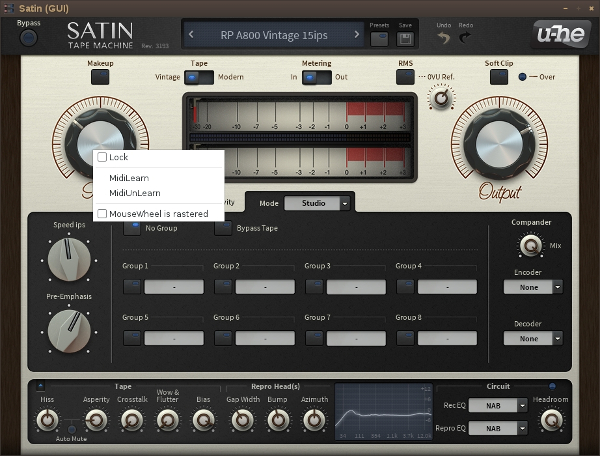Image resolution: width=600 pixels, height=456 pixels.
Task: Click the Save preset floppy icon
Action: tap(406, 38)
